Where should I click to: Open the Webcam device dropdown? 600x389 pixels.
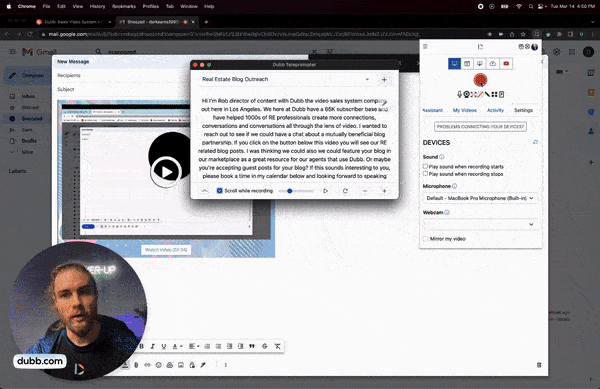click(480, 224)
